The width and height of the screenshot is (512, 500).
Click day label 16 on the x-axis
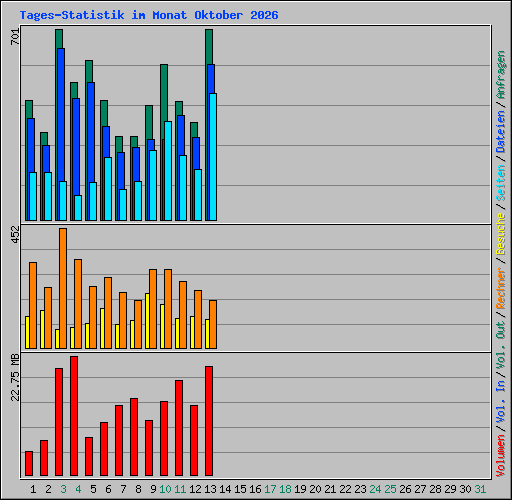[255, 489]
